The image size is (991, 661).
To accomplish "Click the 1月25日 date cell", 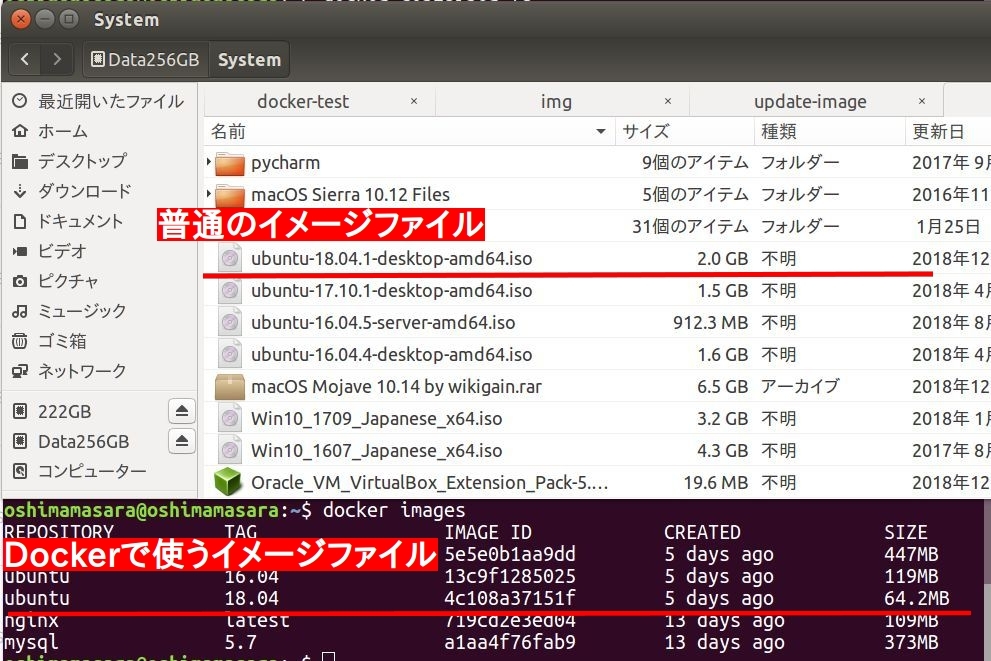I will point(948,226).
